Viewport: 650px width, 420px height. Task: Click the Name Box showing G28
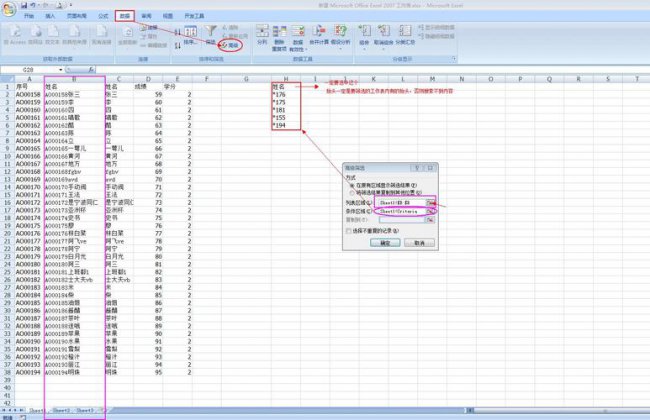pyautogui.click(x=29, y=70)
